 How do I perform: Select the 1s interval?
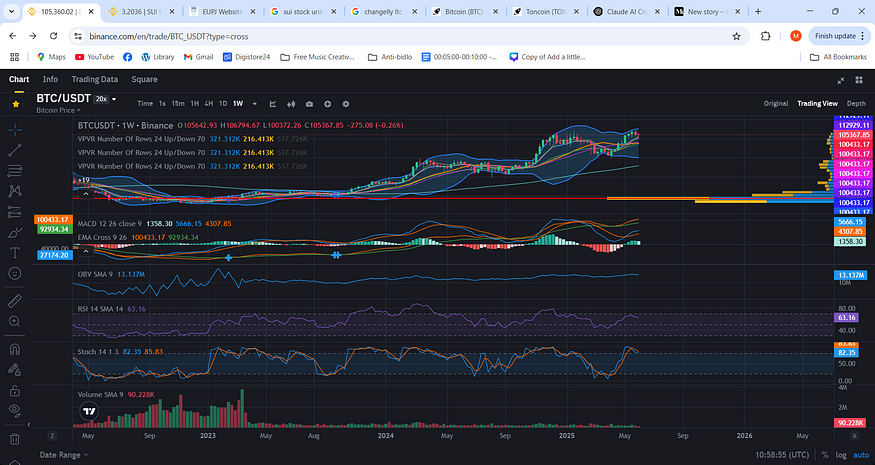pos(162,103)
